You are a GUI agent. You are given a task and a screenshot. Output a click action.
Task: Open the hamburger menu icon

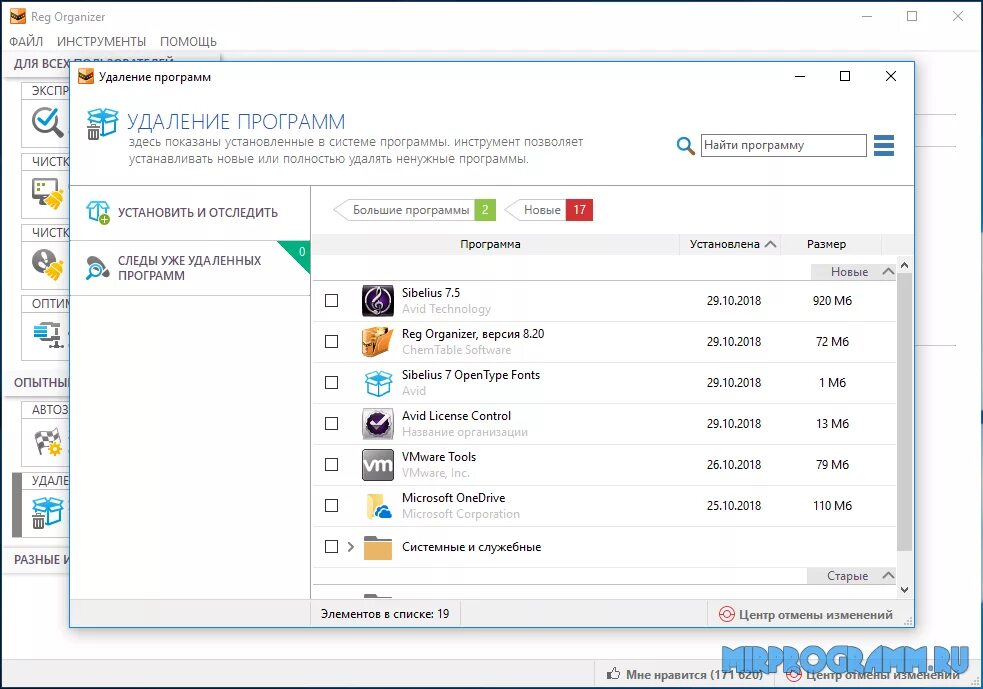tap(884, 145)
